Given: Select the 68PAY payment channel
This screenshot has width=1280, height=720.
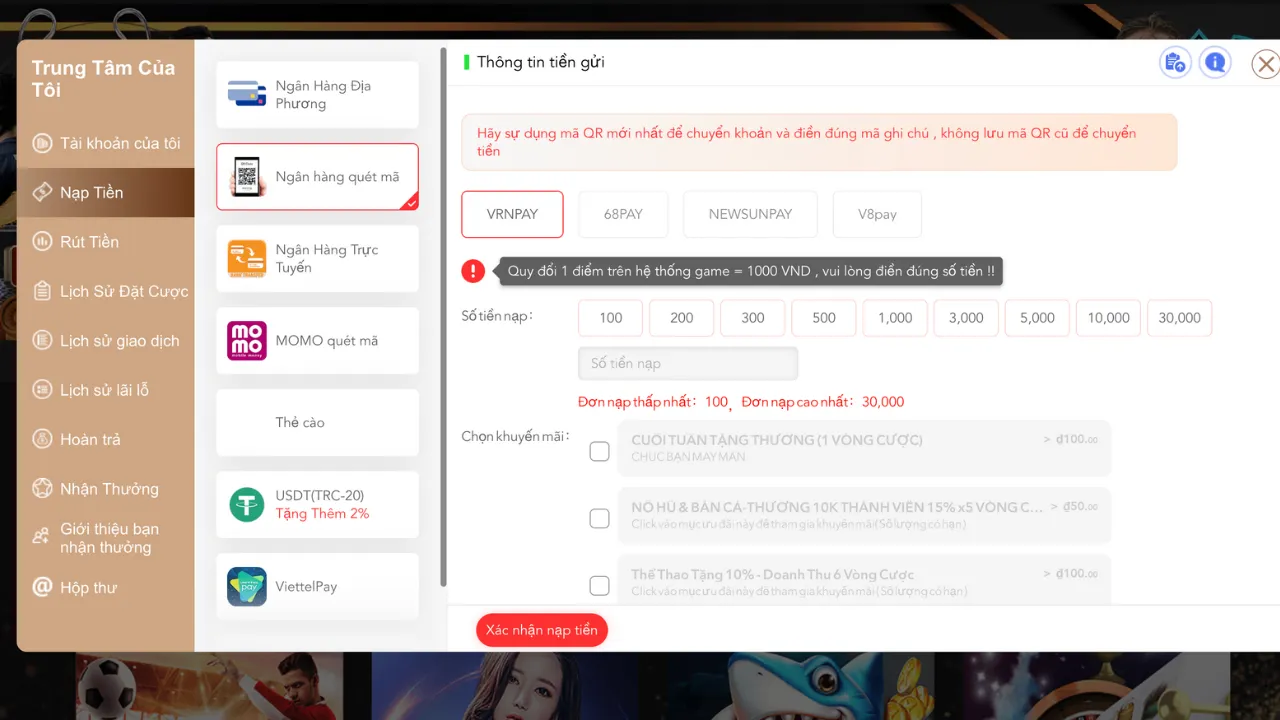Looking at the screenshot, I should [x=623, y=214].
